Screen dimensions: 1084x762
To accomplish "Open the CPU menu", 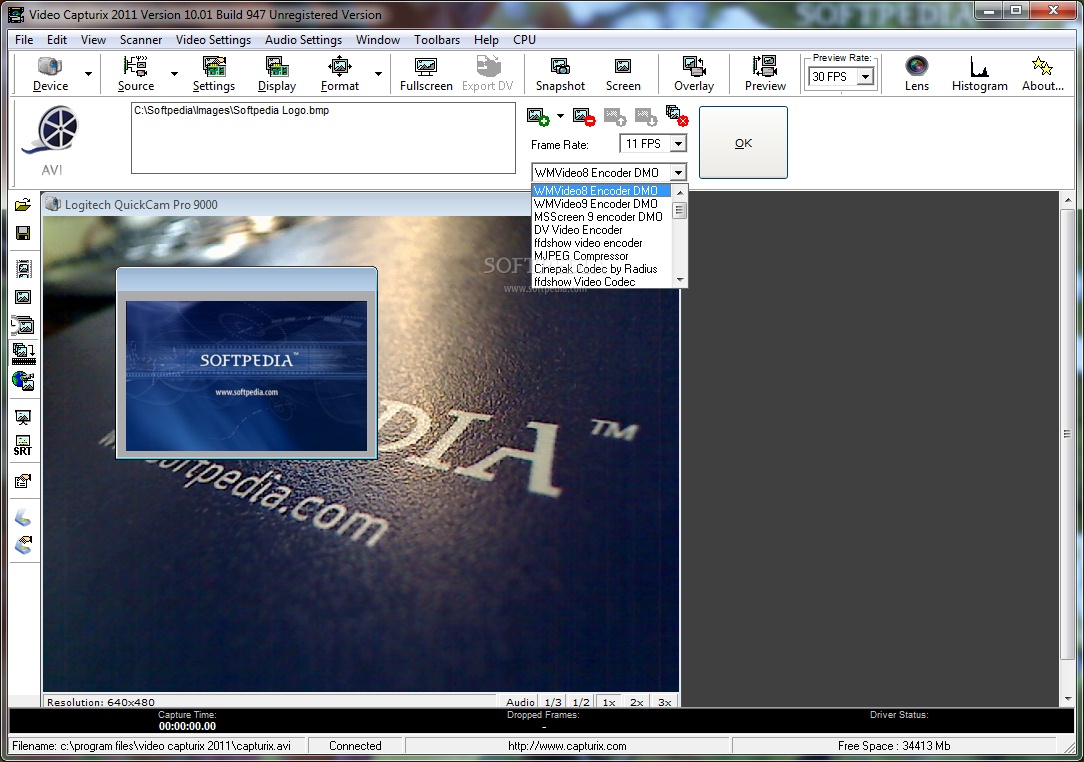I will (x=525, y=39).
